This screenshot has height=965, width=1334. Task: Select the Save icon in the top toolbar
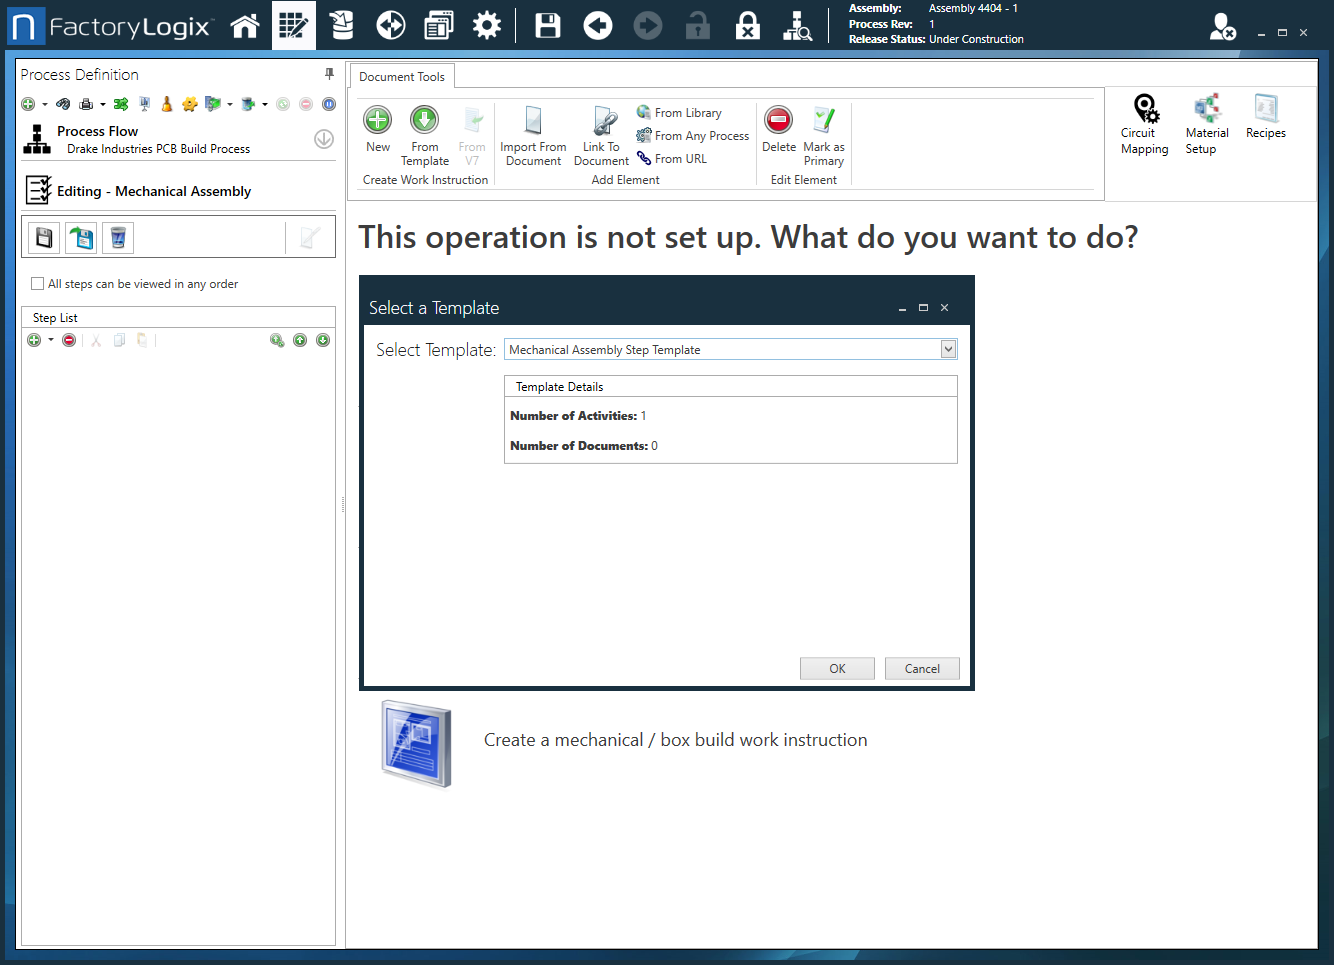[x=547, y=25]
